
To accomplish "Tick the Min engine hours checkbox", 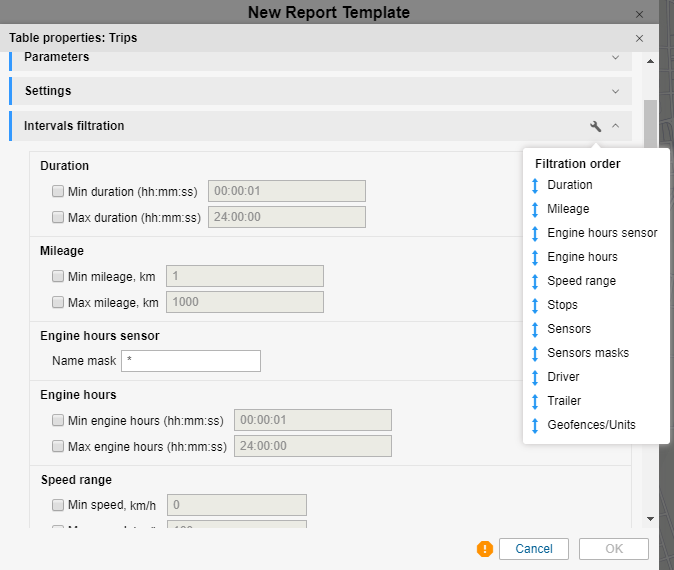I will pyautogui.click(x=58, y=420).
